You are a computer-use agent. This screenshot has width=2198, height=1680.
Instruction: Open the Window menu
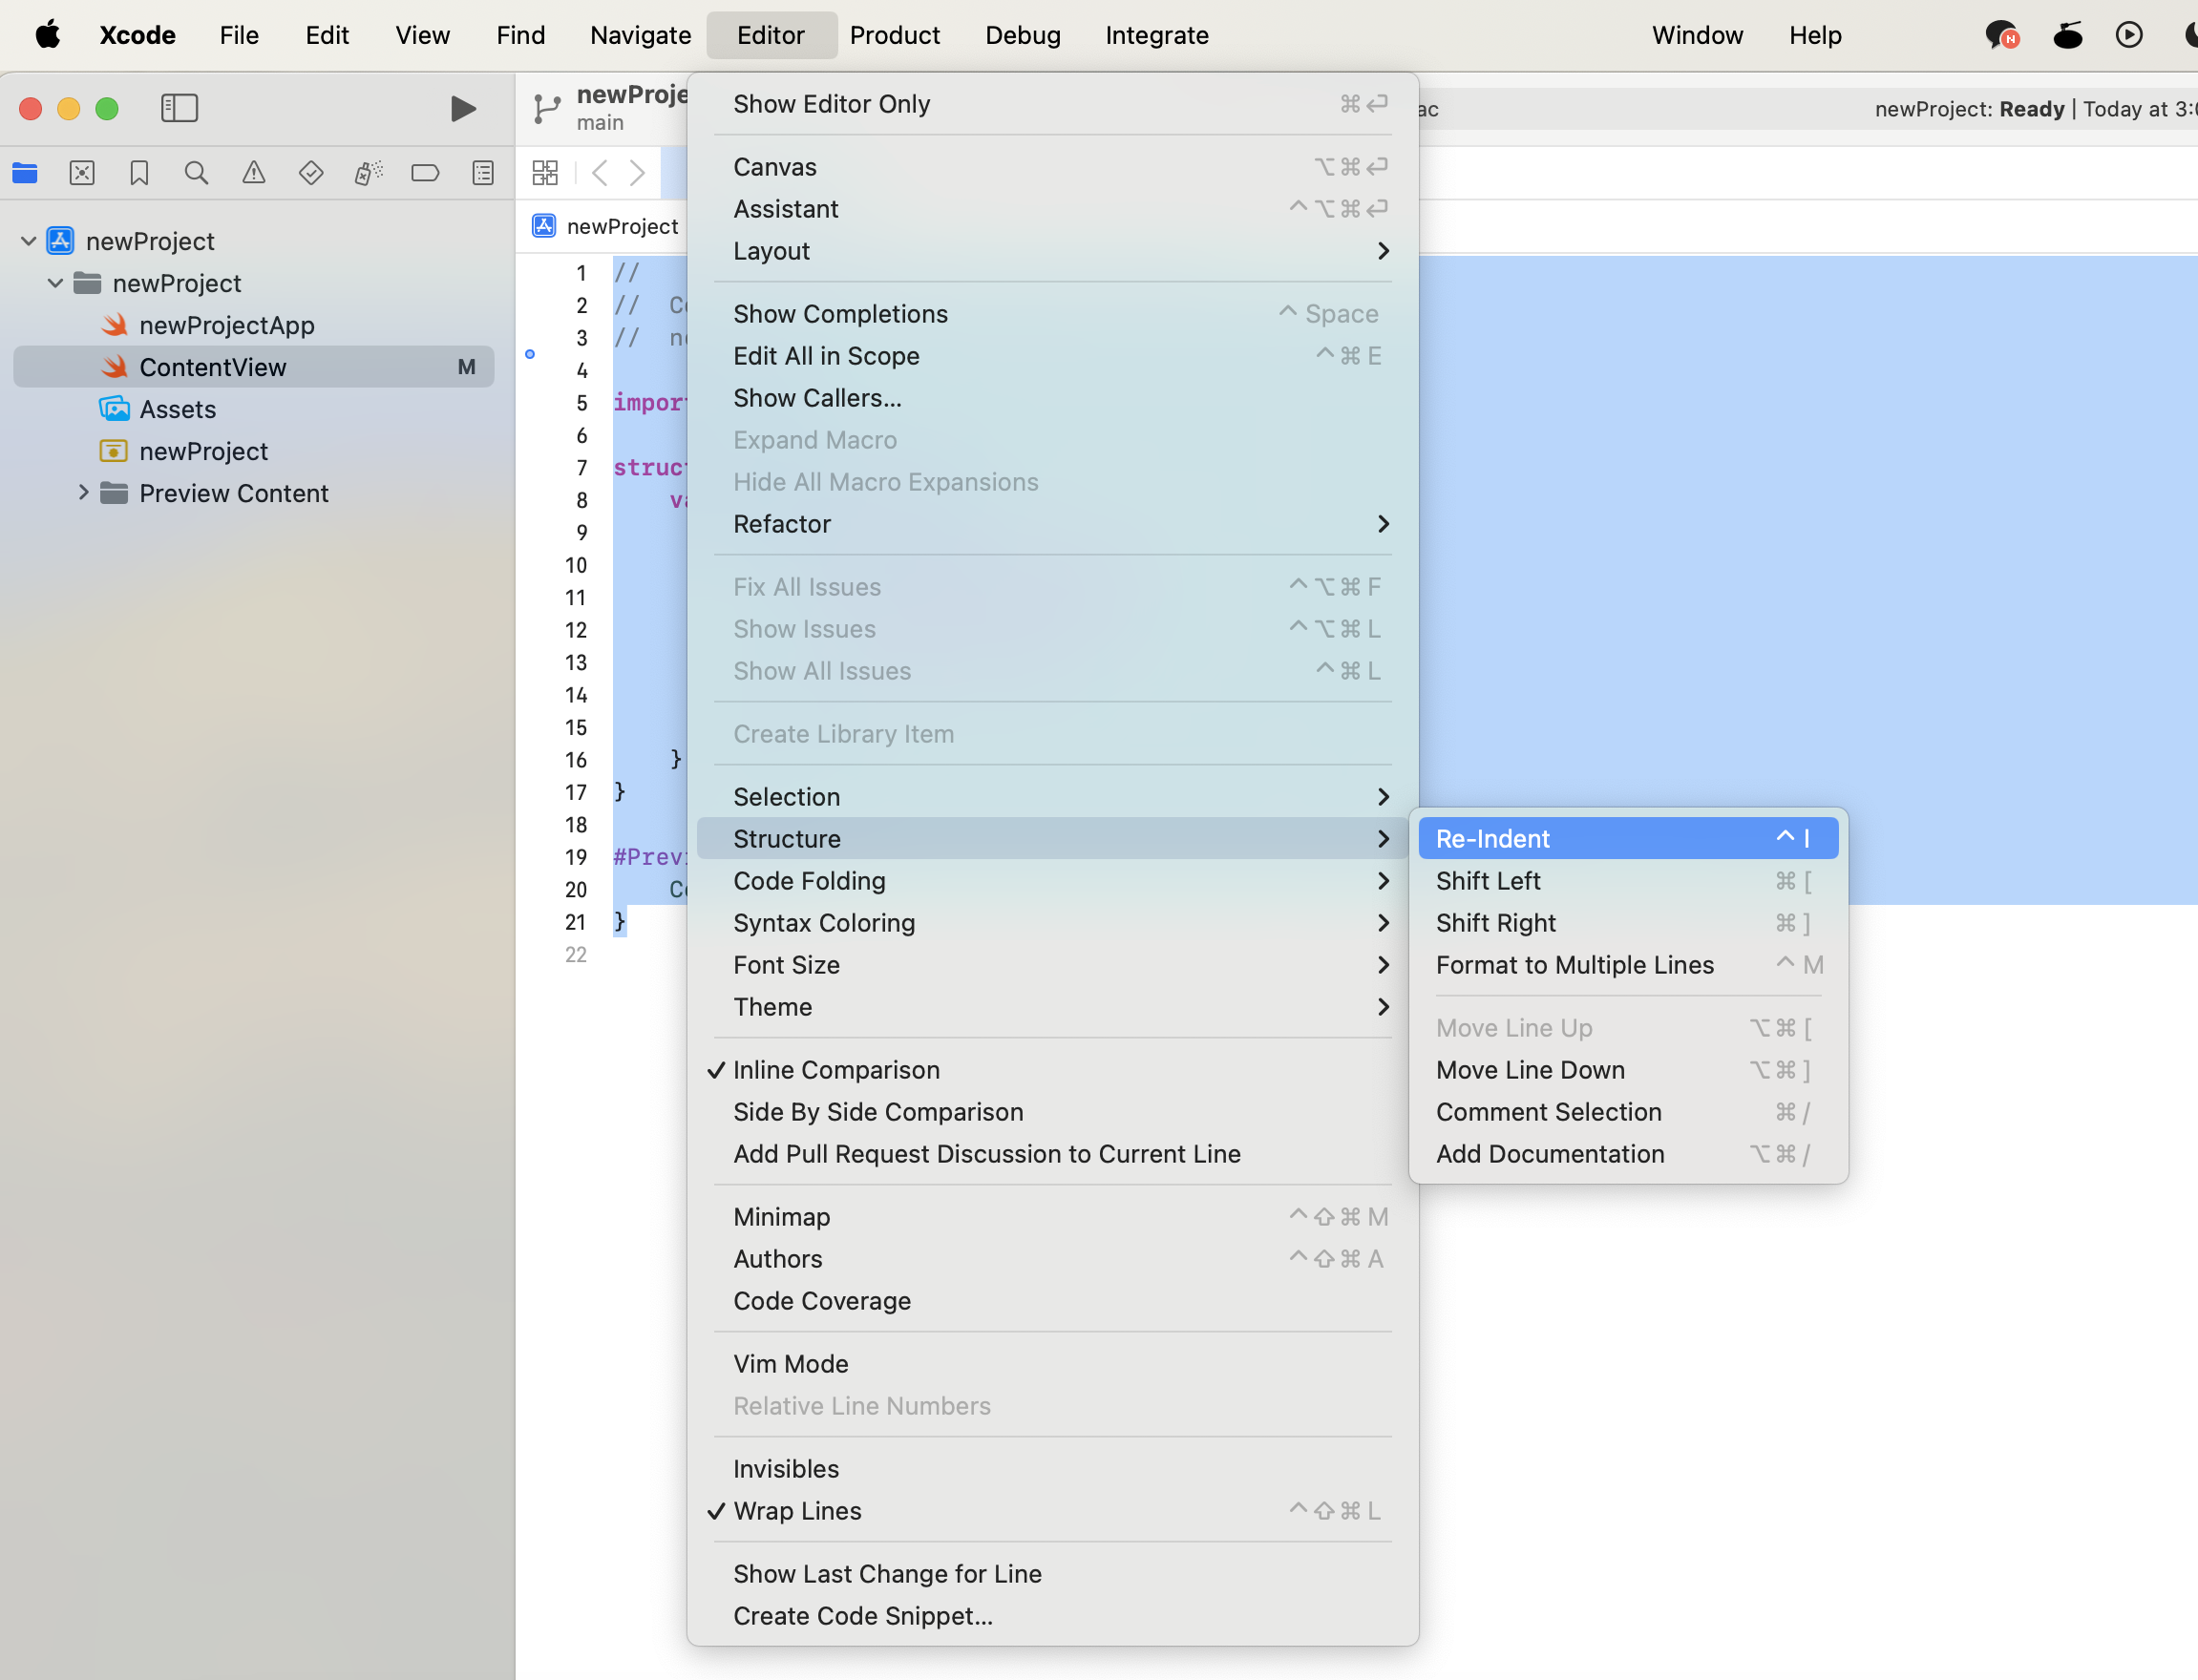1697,35
